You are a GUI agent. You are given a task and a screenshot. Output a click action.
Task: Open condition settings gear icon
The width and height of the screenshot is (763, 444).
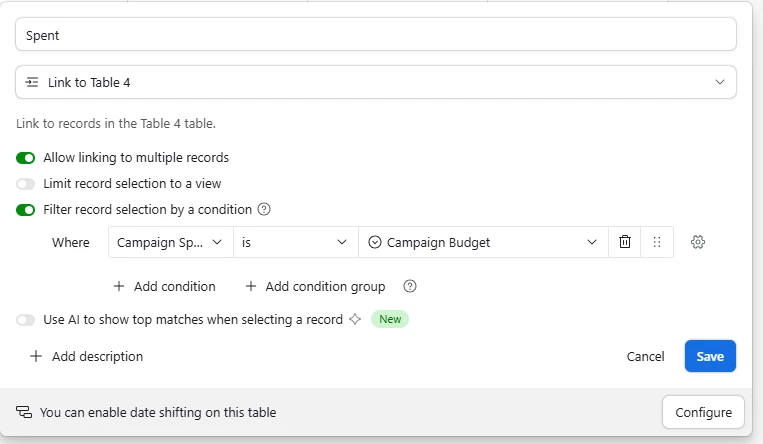pos(699,242)
